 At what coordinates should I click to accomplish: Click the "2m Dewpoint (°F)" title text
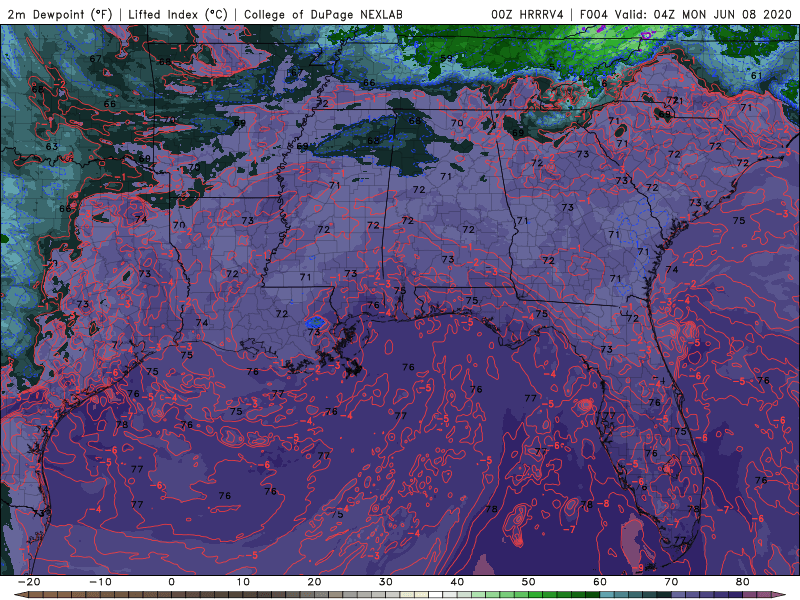(59, 14)
